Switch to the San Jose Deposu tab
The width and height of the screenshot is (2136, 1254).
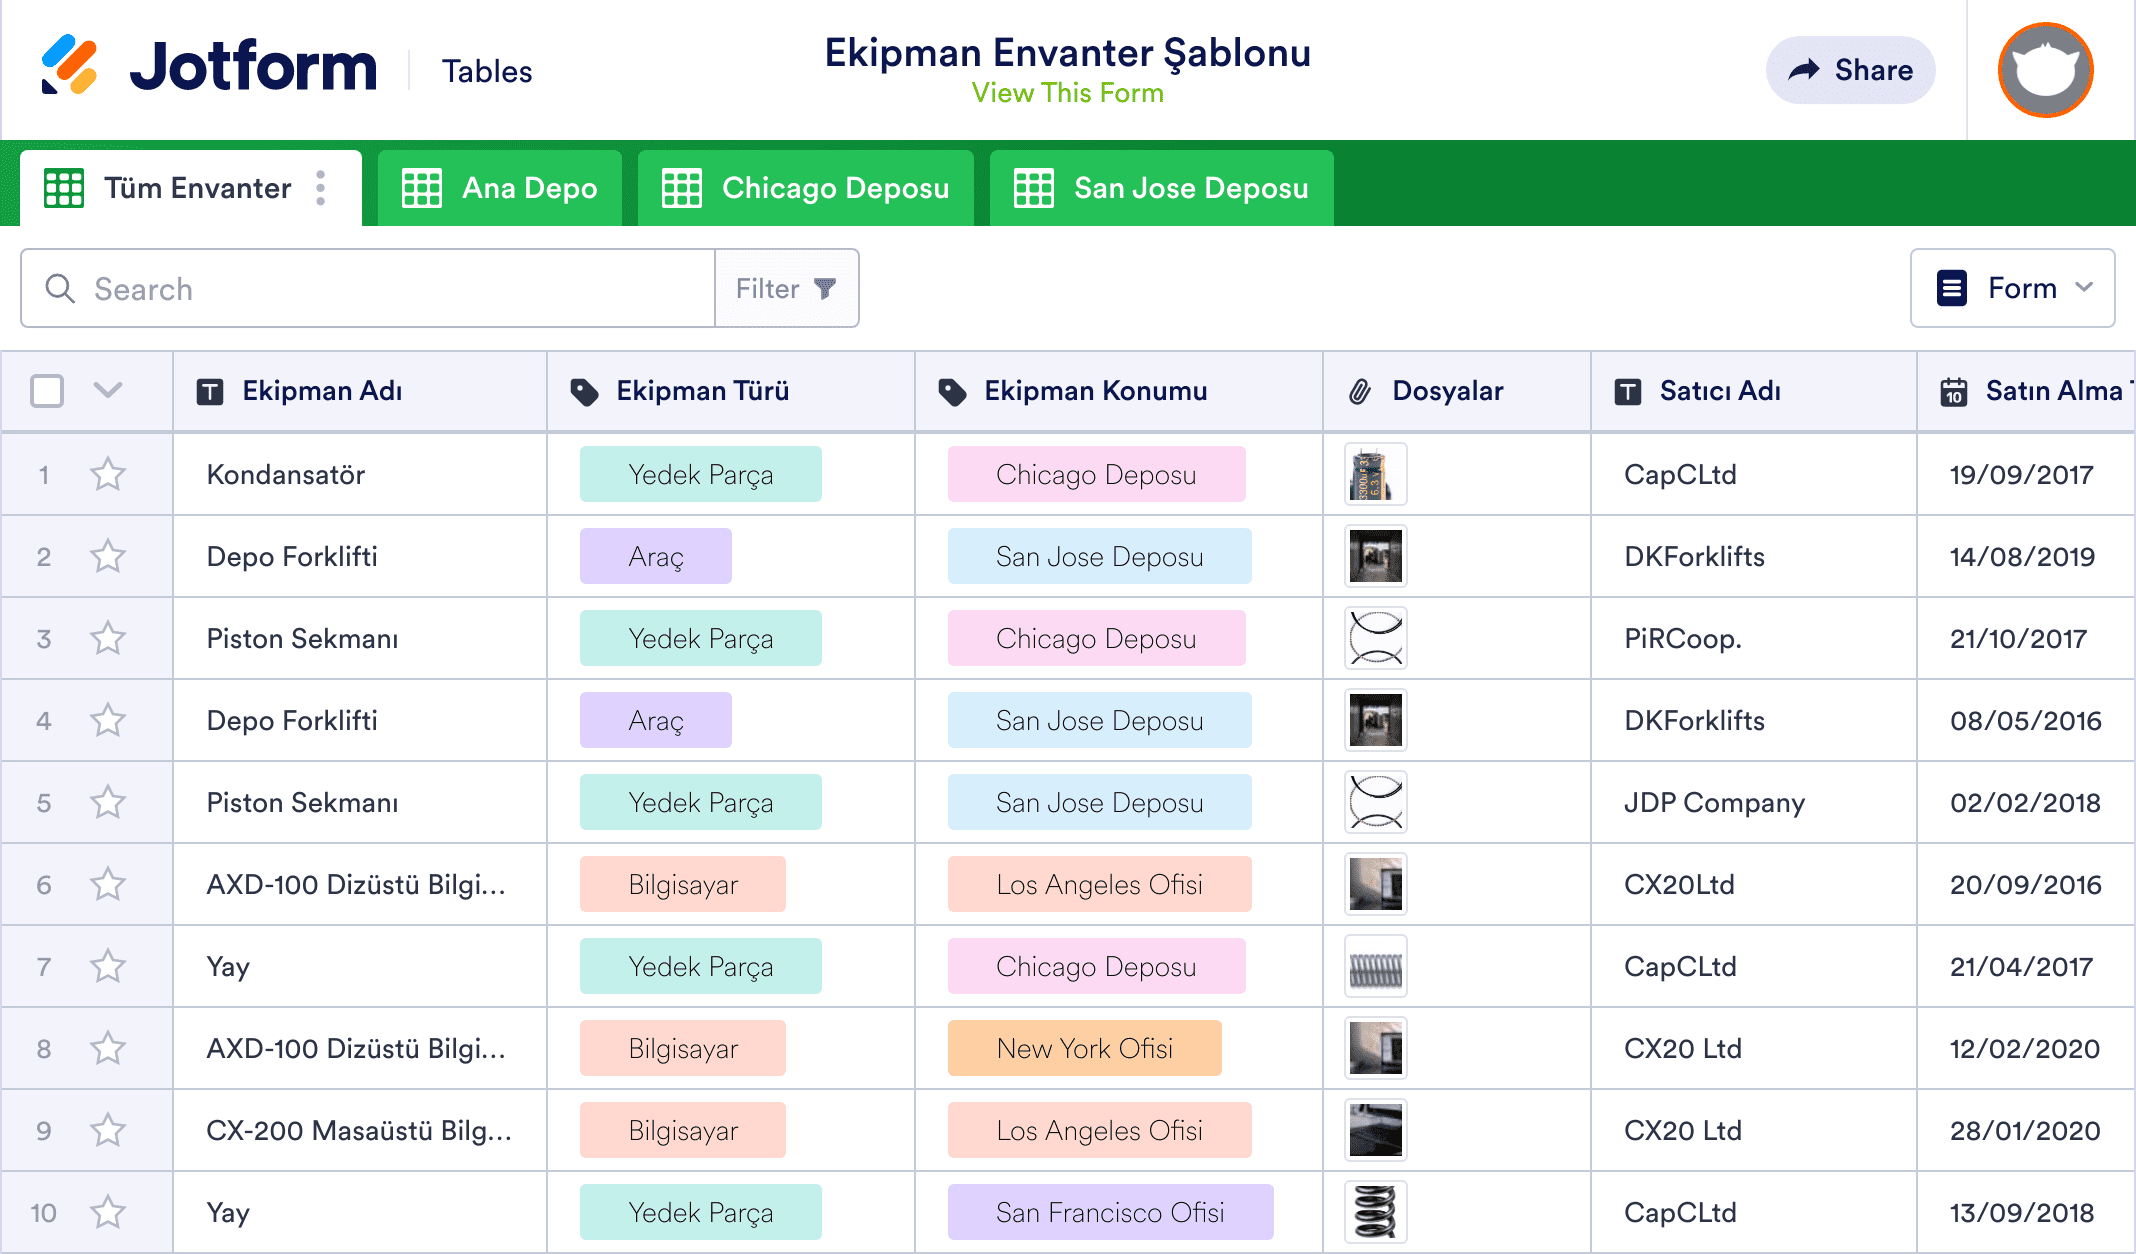pos(1161,188)
